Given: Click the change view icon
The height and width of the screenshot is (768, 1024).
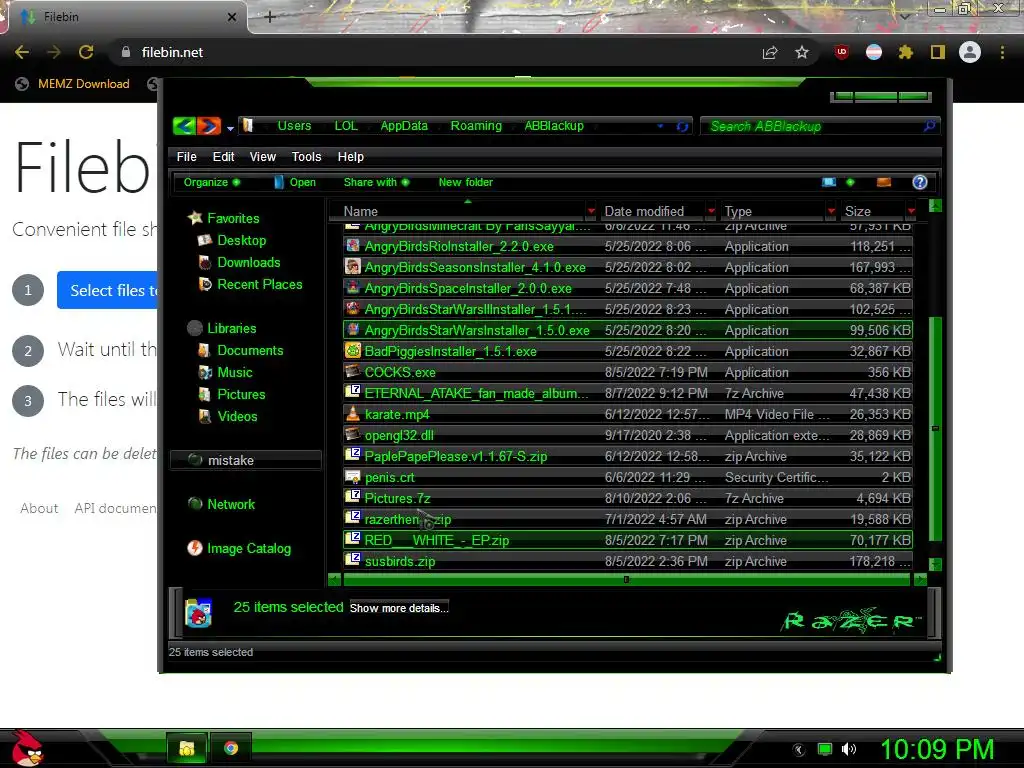Looking at the screenshot, I should click(829, 182).
